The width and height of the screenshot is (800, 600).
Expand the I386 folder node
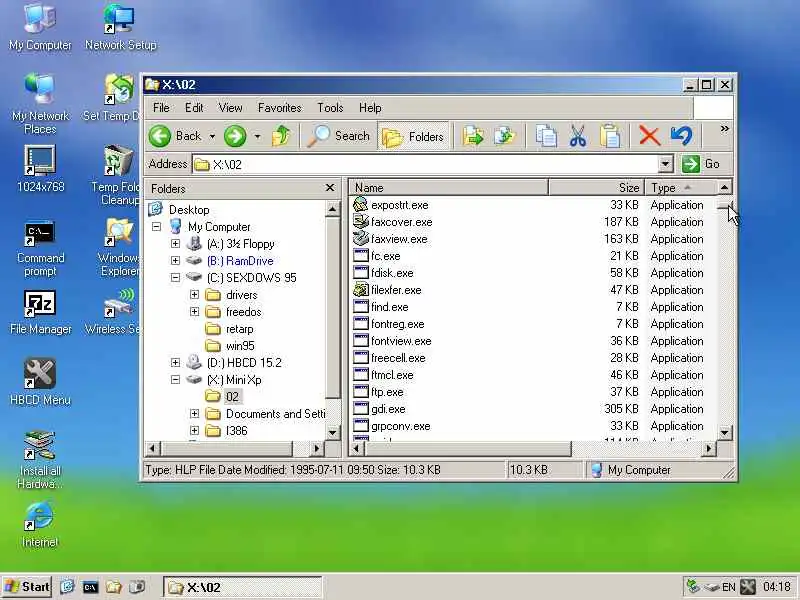coord(194,431)
